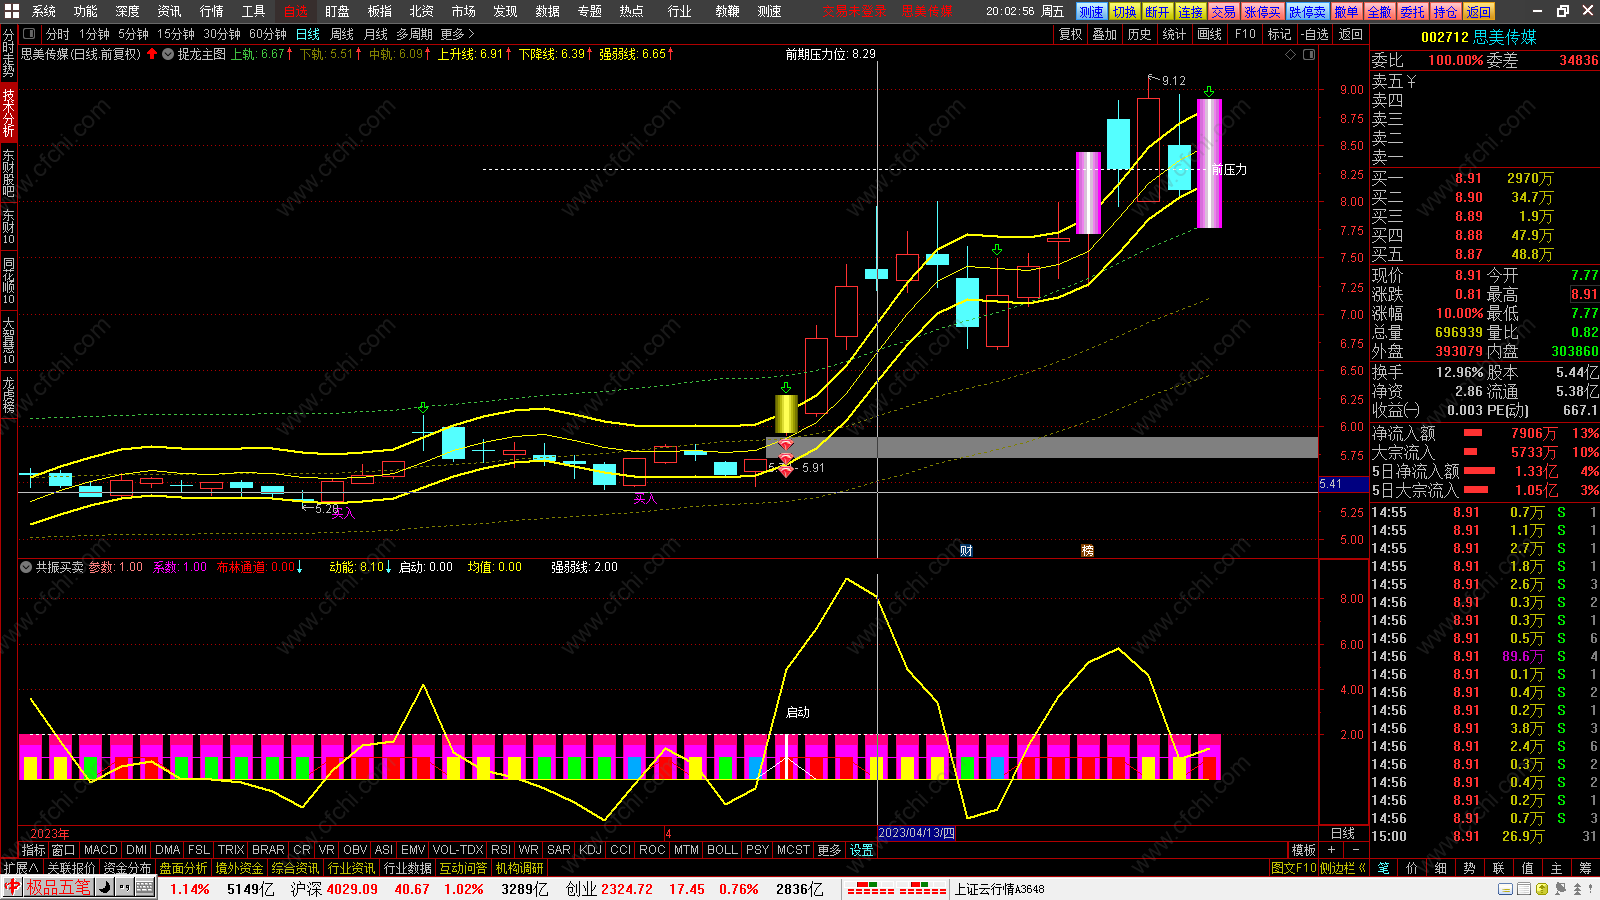
Task: Open the IME soft keyboard icon
Action: [144, 887]
